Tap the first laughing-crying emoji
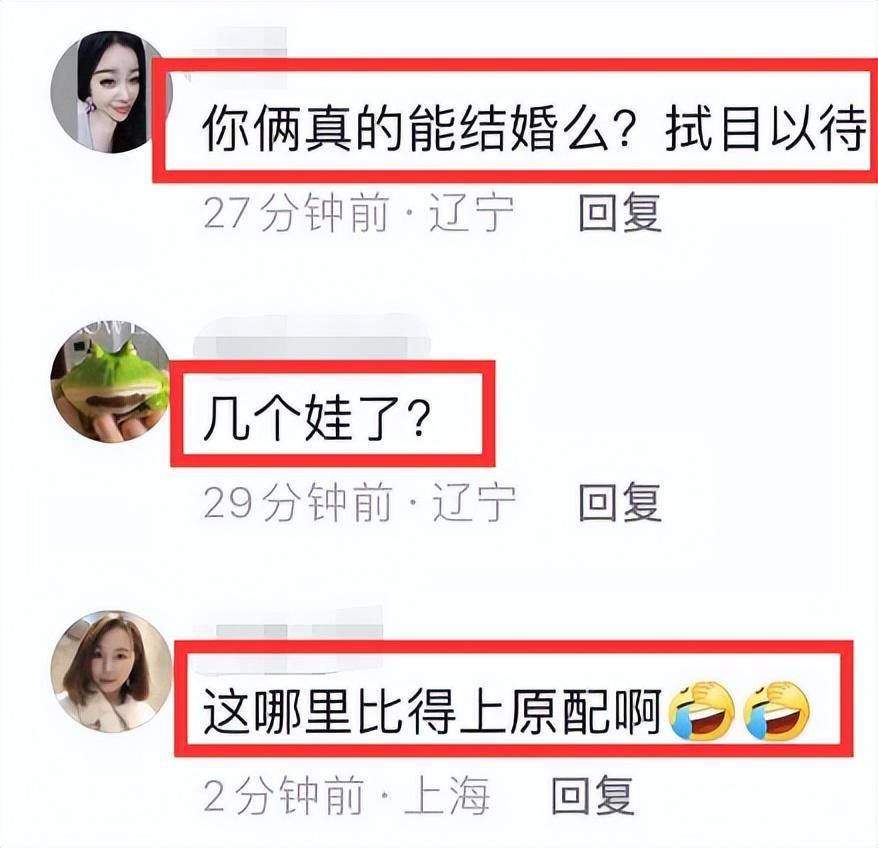The width and height of the screenshot is (878, 848). [702, 711]
